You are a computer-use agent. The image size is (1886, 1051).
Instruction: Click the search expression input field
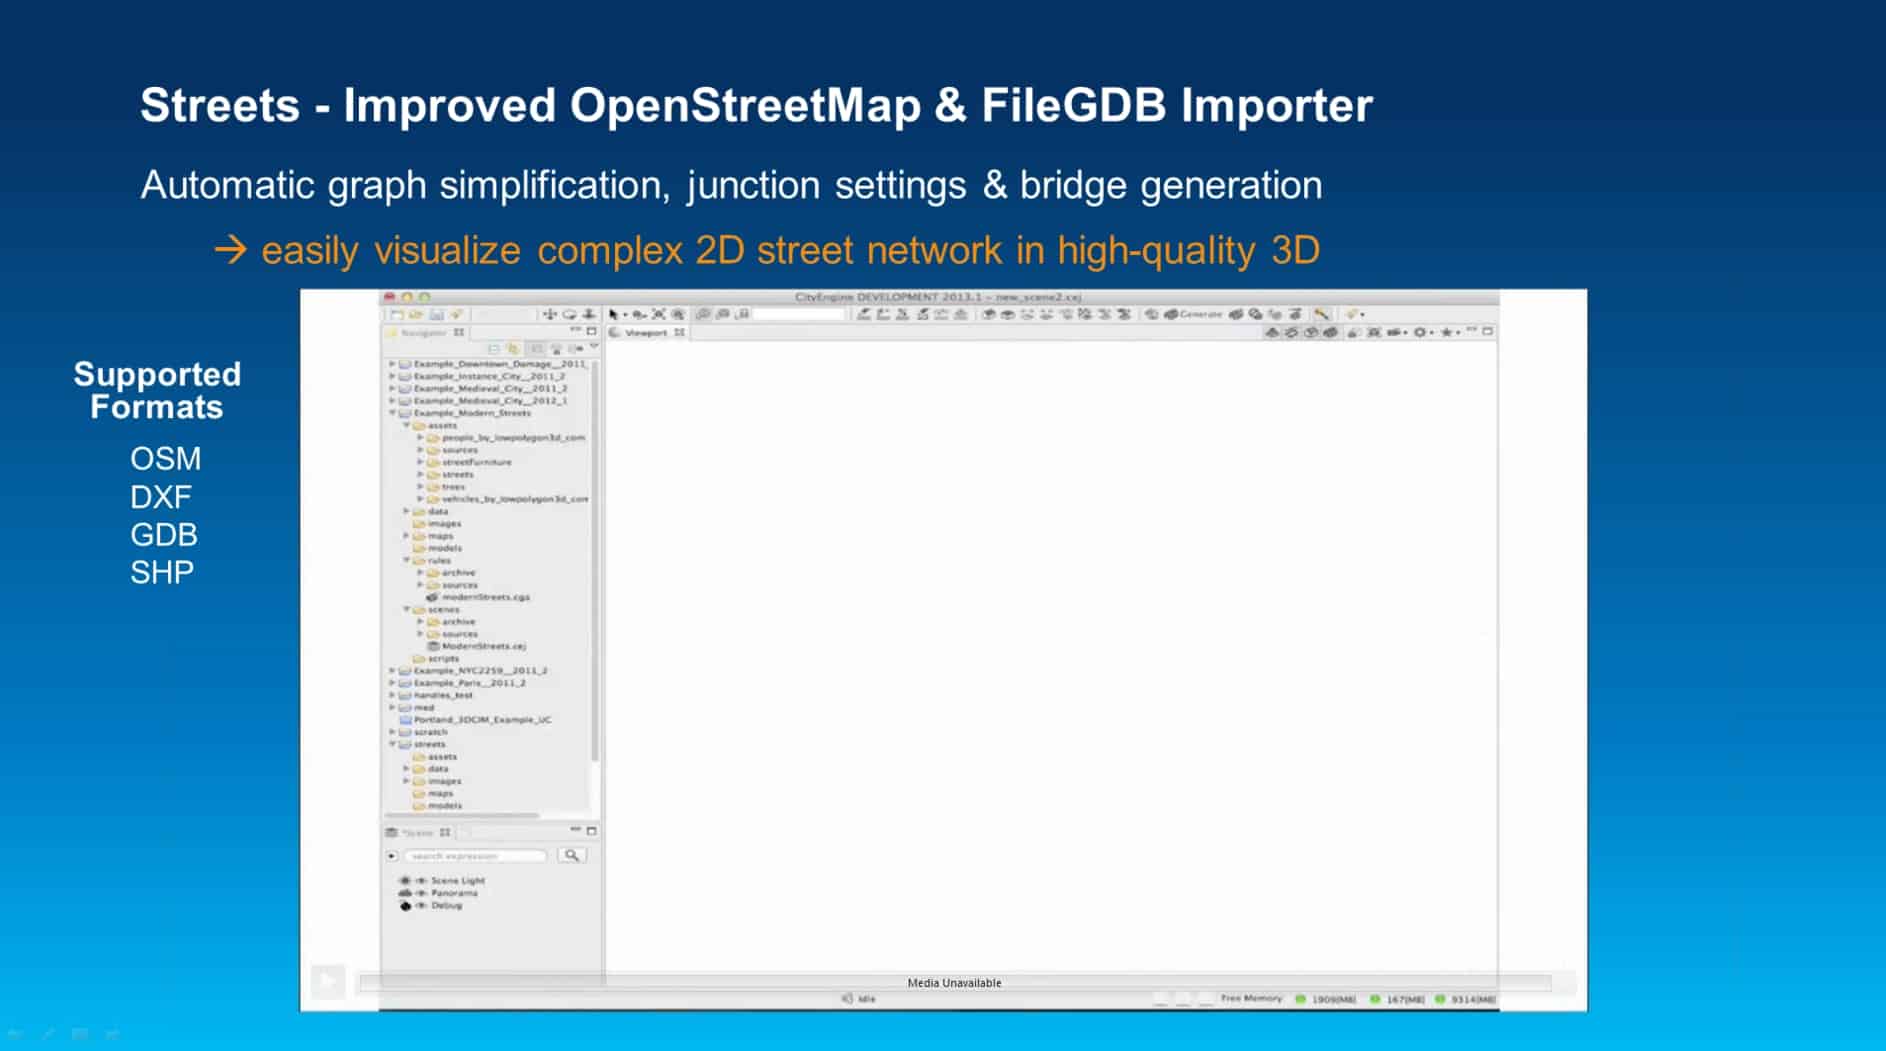[477, 856]
